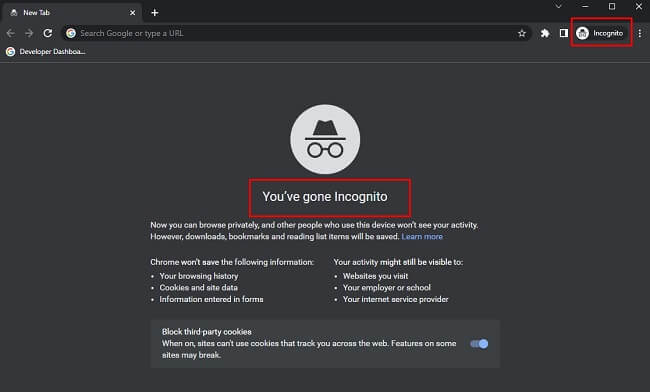Image resolution: width=650 pixels, height=392 pixels.
Task: Click 'Your employer or school' list item
Action: pyautogui.click(x=387, y=288)
